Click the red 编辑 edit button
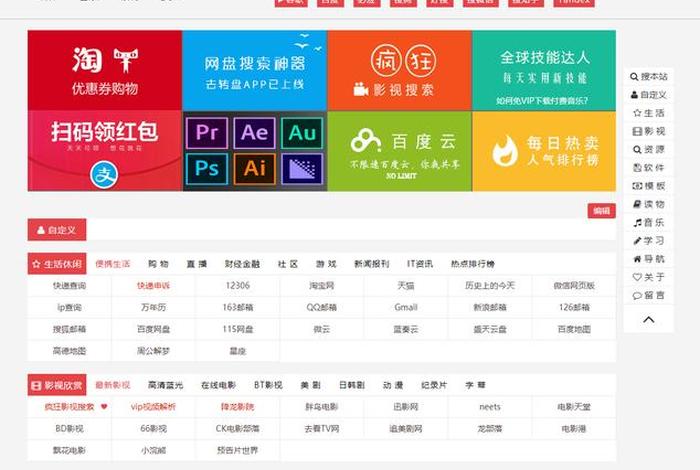The height and width of the screenshot is (470, 700). tap(601, 211)
